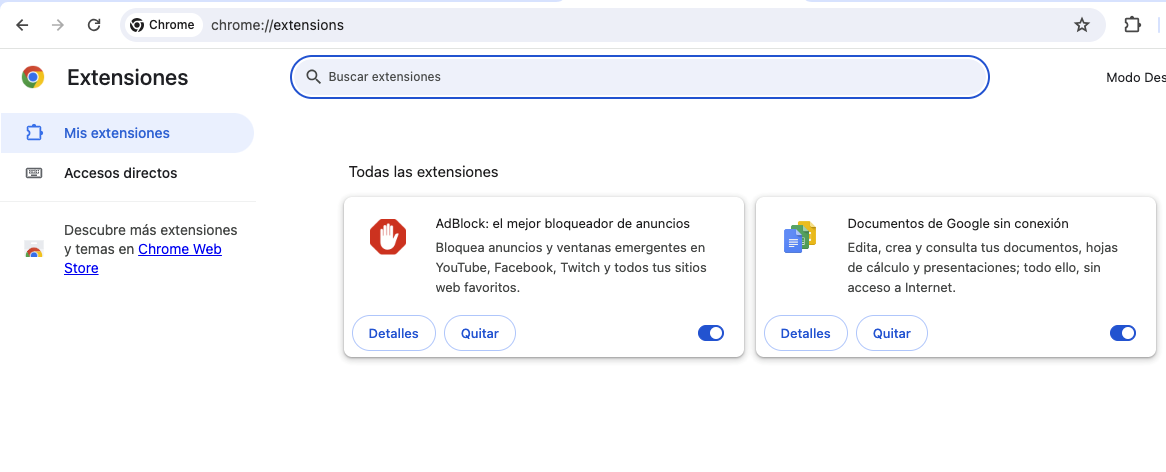Show Detalles for Documentos de Google

(805, 333)
